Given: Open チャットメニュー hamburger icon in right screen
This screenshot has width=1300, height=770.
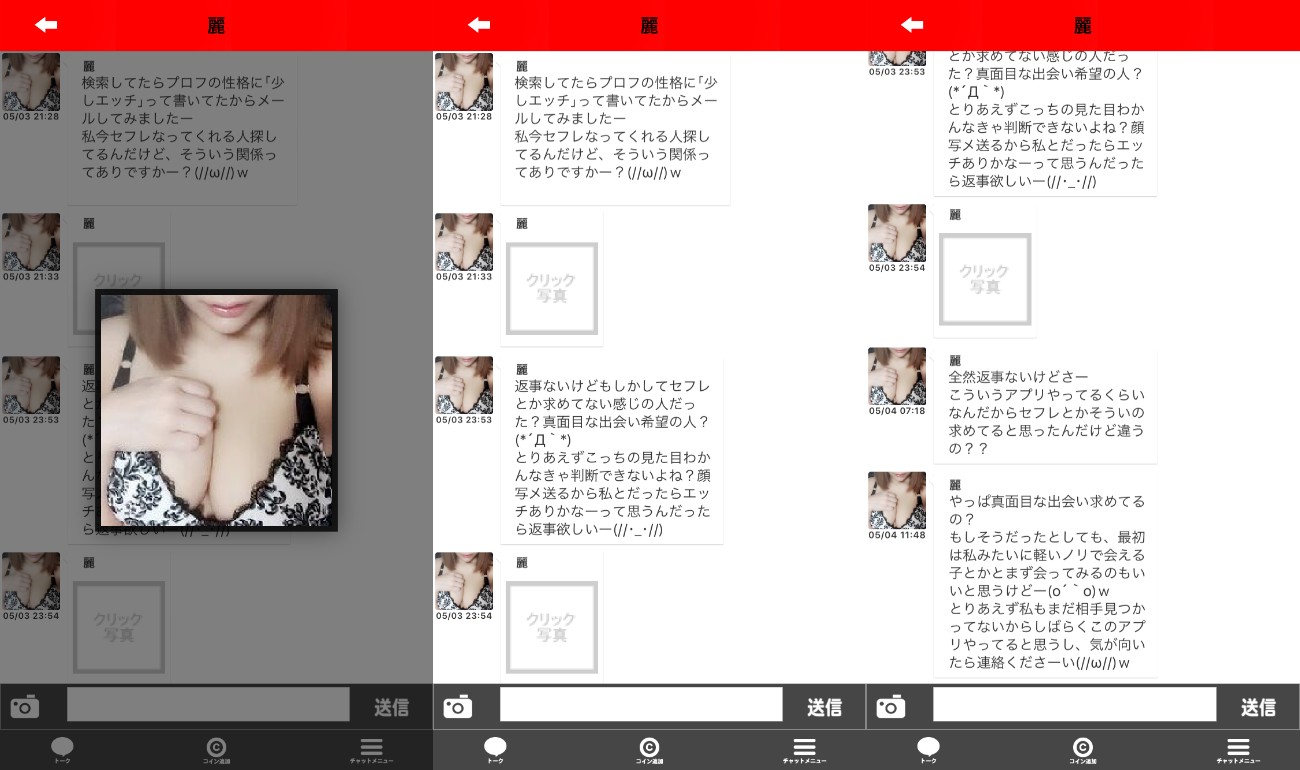Looking at the screenshot, I should [x=1237, y=749].
